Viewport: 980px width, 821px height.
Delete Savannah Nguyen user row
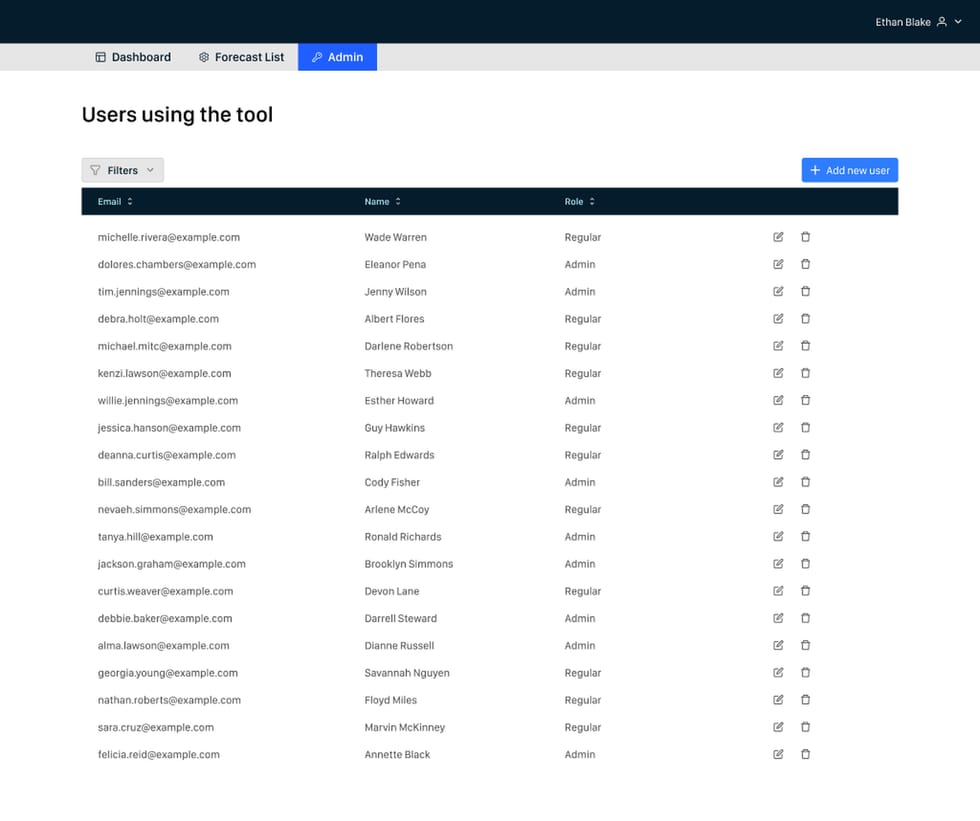coord(806,672)
